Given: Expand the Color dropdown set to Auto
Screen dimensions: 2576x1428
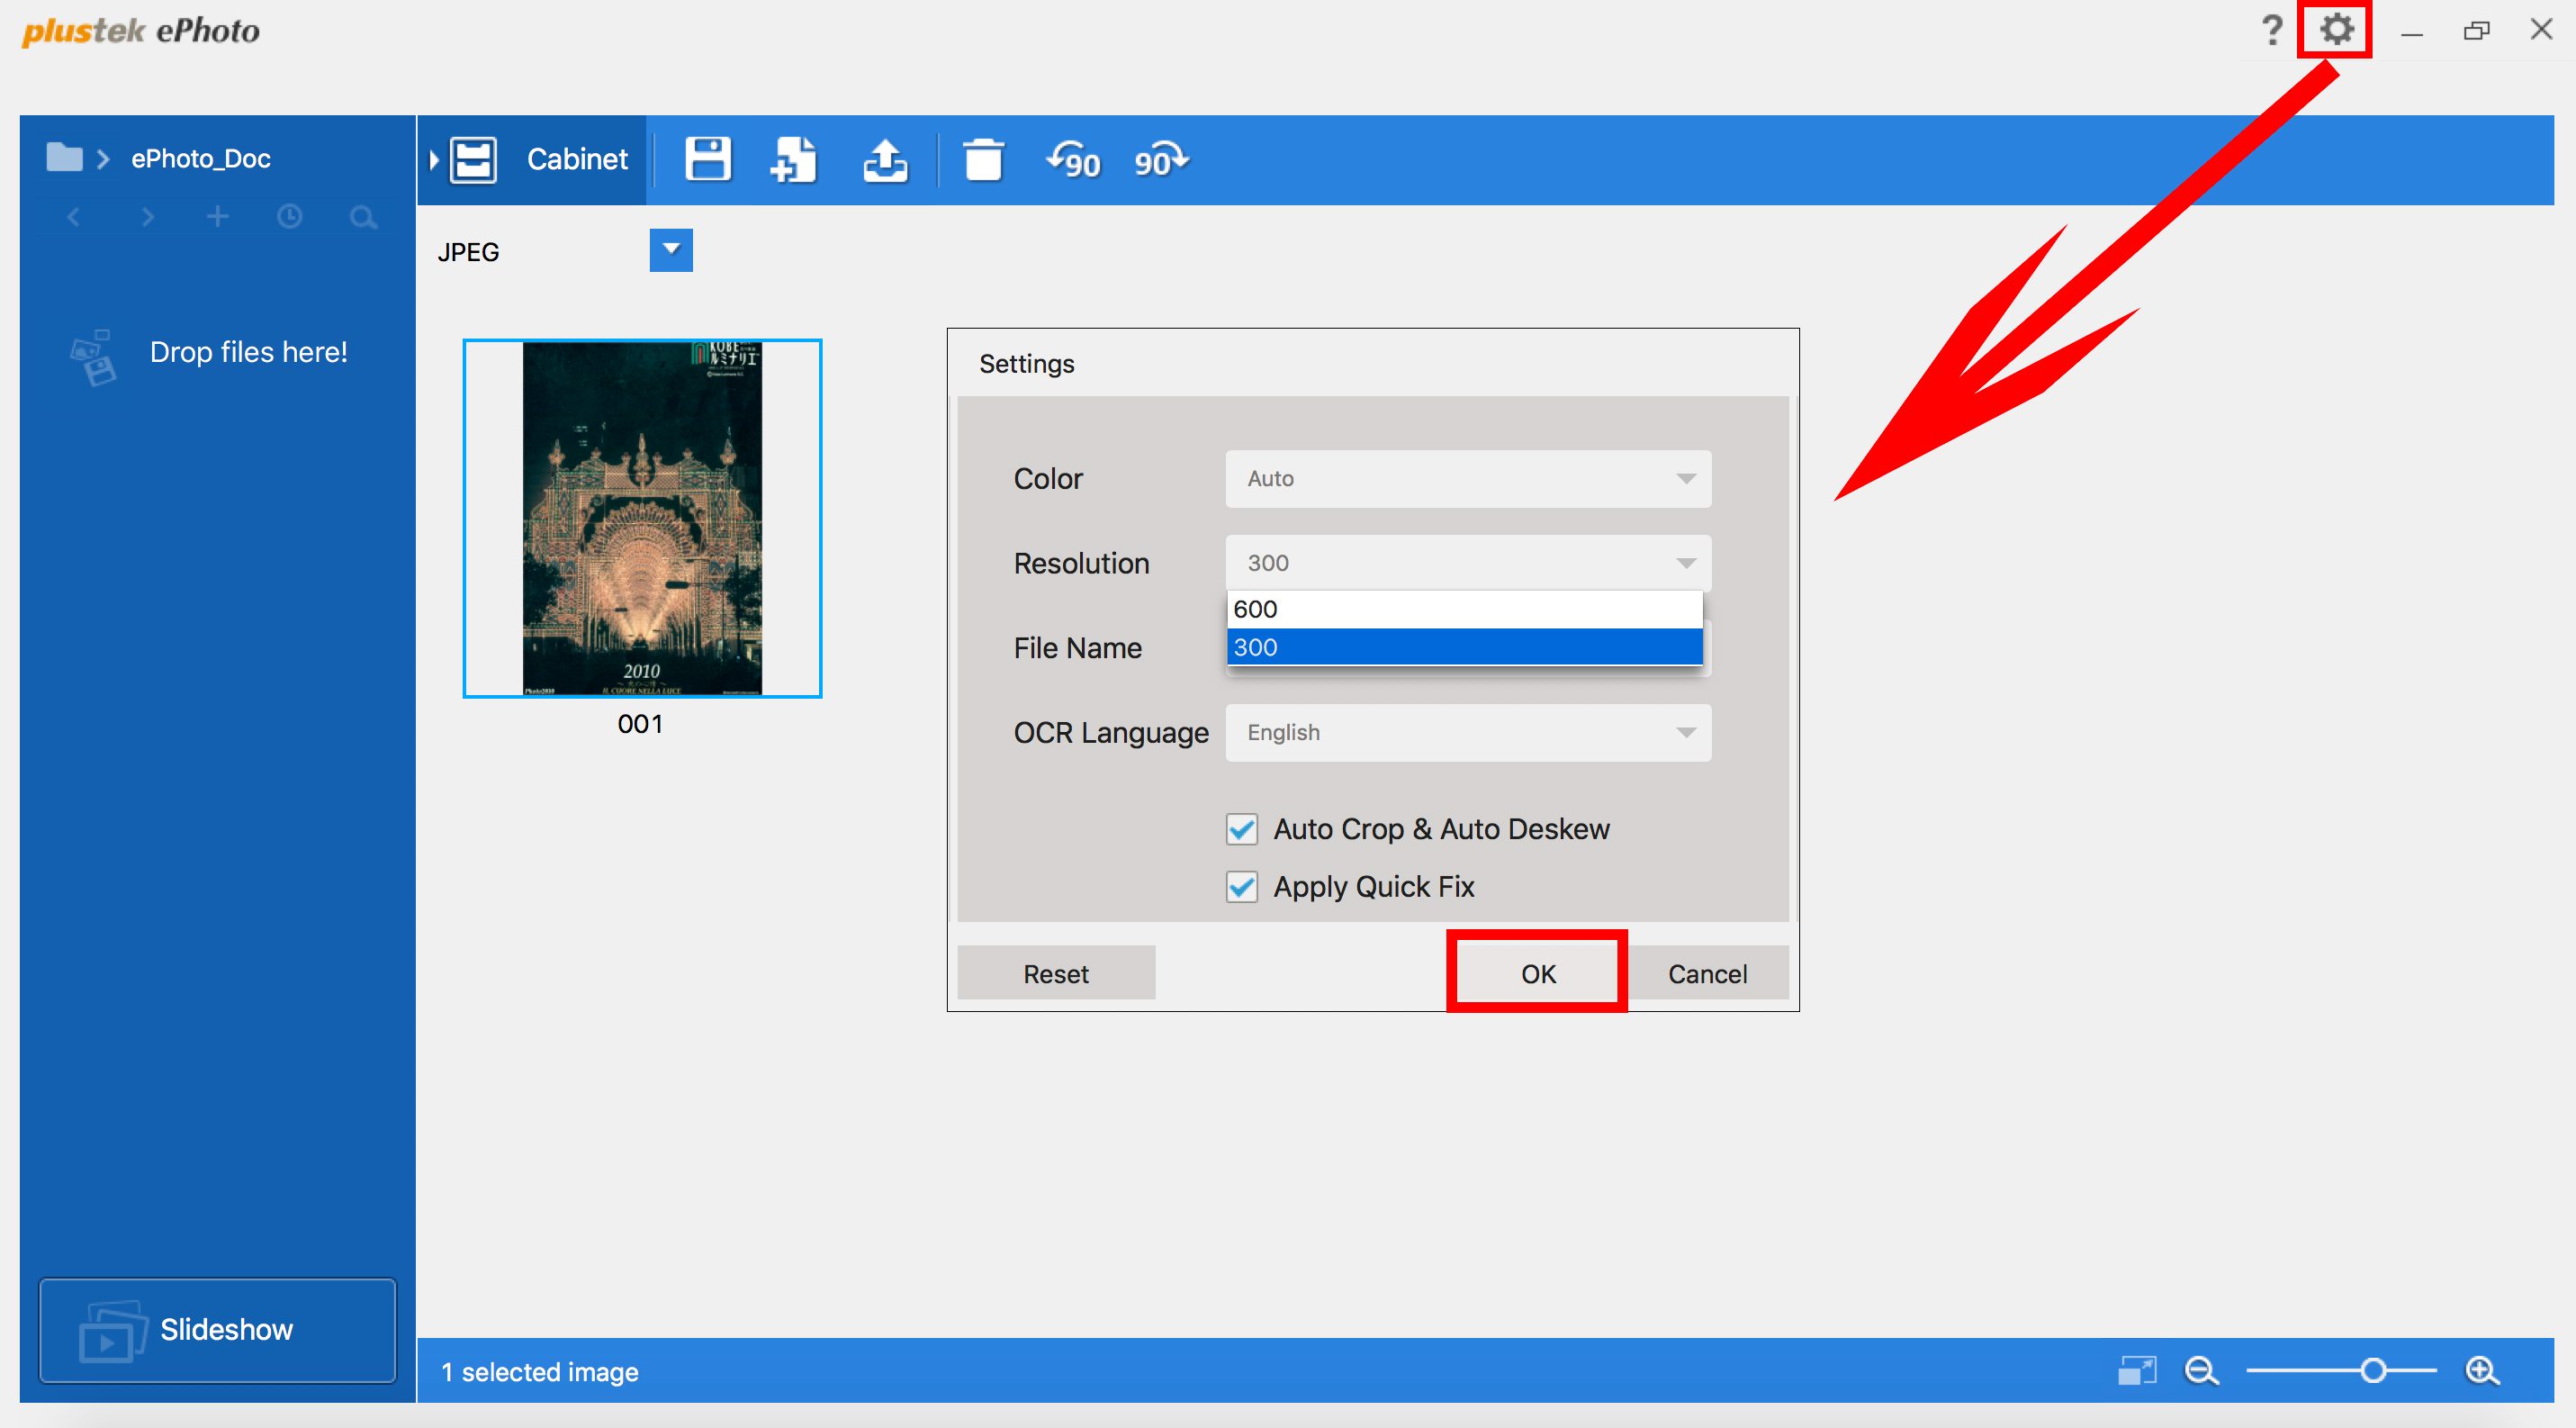Looking at the screenshot, I should [1467, 479].
